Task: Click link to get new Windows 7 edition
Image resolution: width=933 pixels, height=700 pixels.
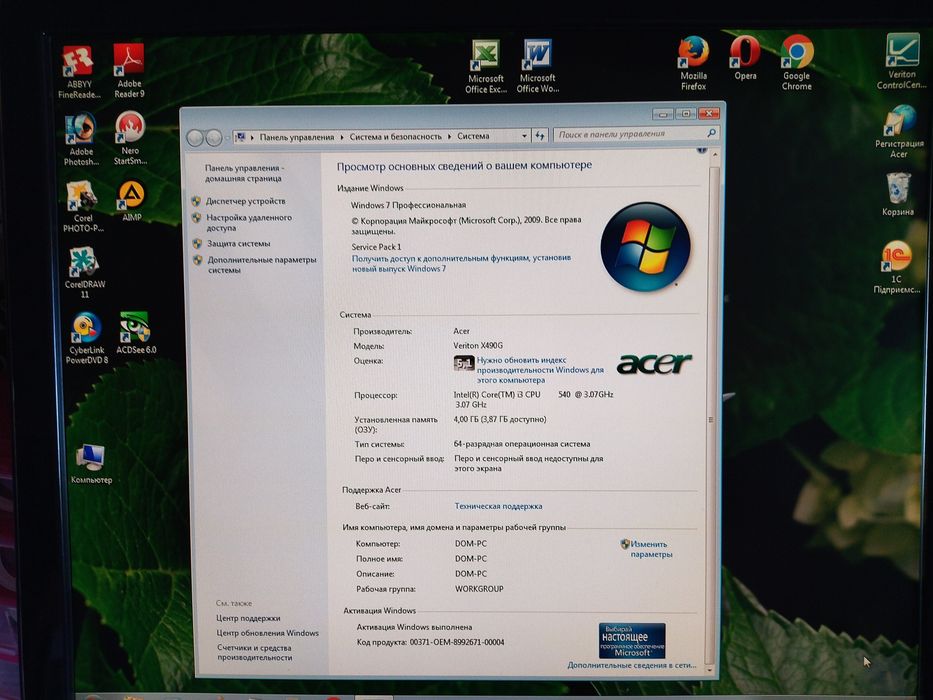Action: 461,263
